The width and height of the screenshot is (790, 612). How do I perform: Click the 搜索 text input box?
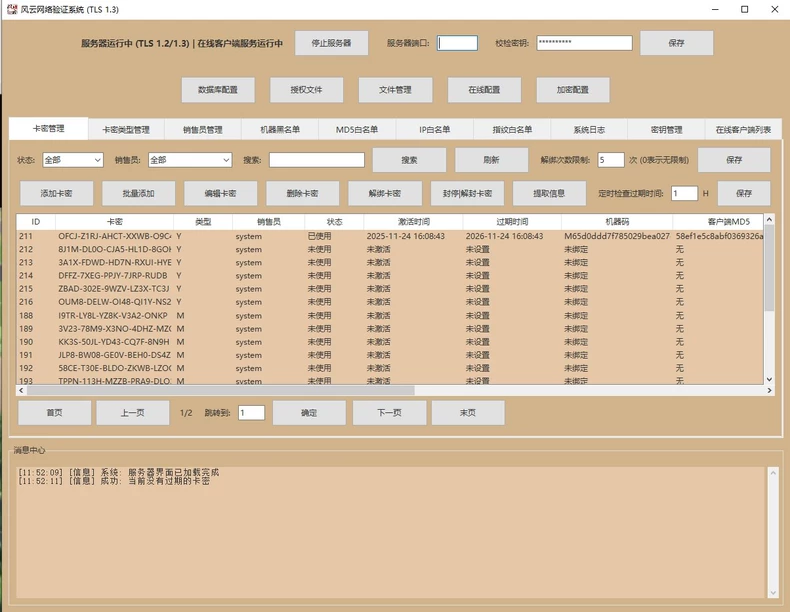[x=317, y=160]
